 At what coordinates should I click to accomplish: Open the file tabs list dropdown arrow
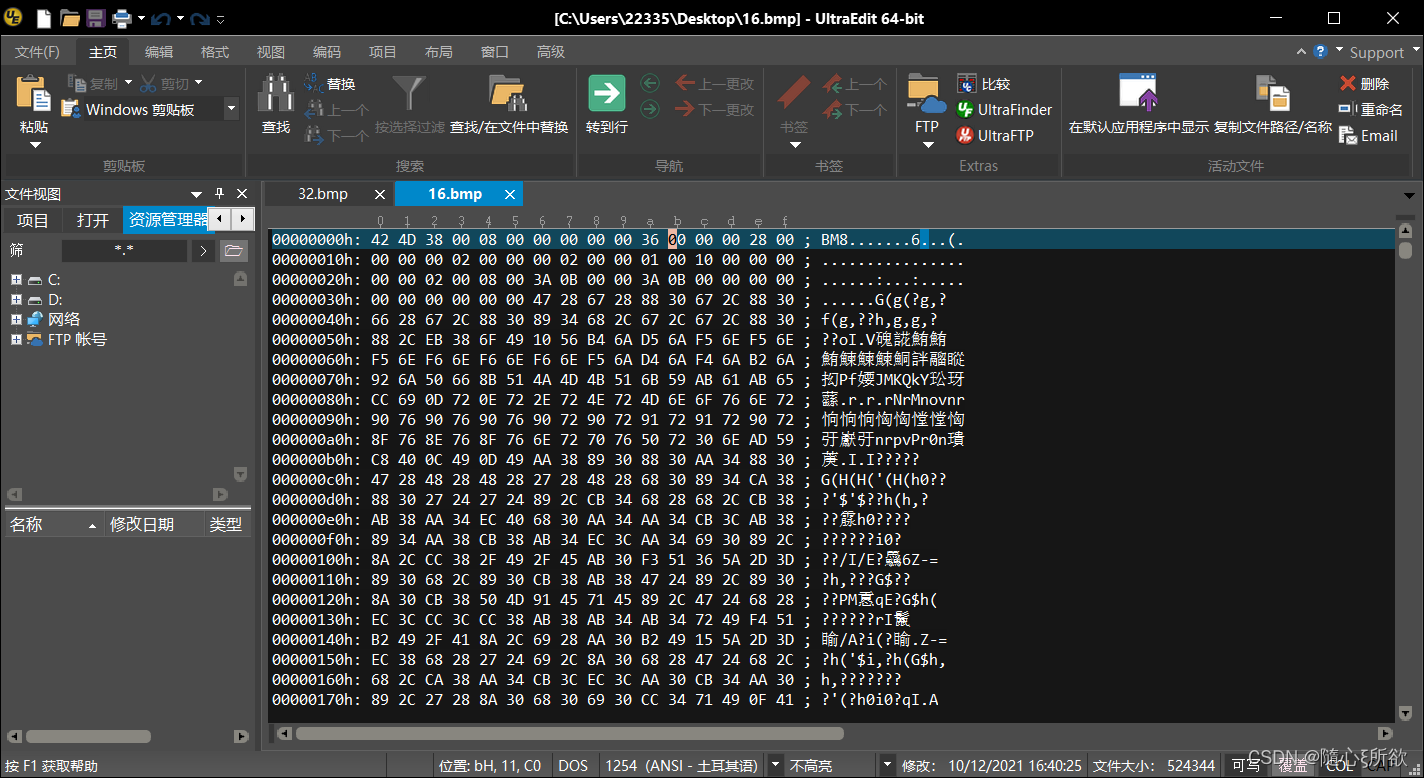(x=1409, y=195)
